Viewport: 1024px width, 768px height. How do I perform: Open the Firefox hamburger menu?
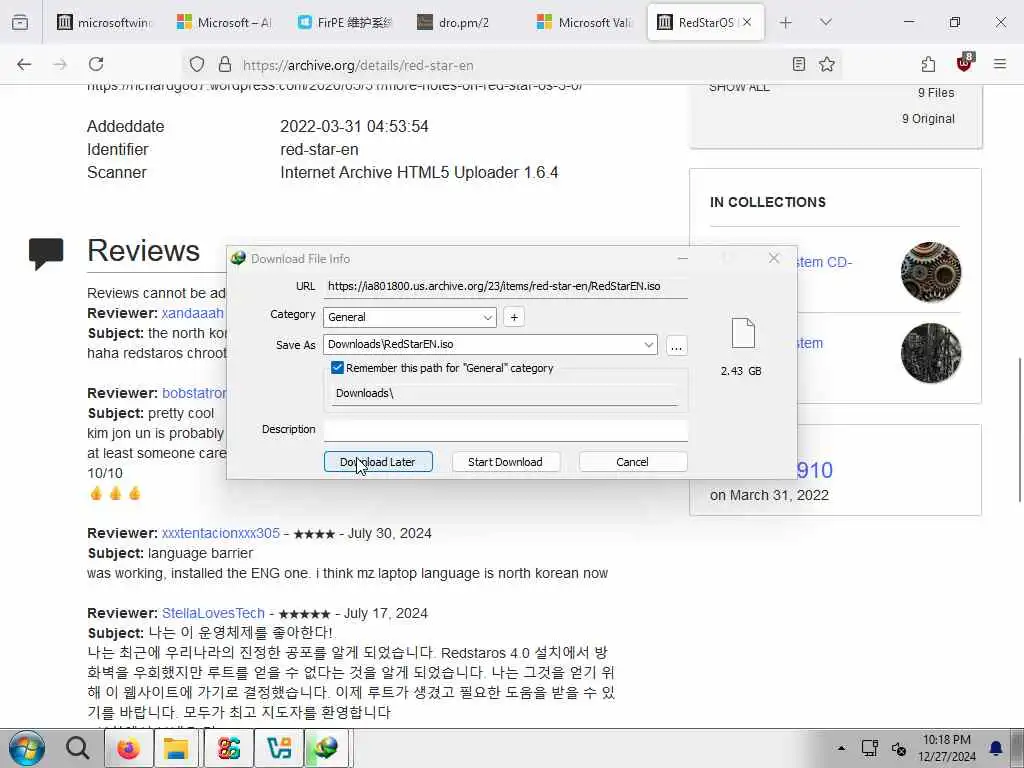[x=999, y=64]
